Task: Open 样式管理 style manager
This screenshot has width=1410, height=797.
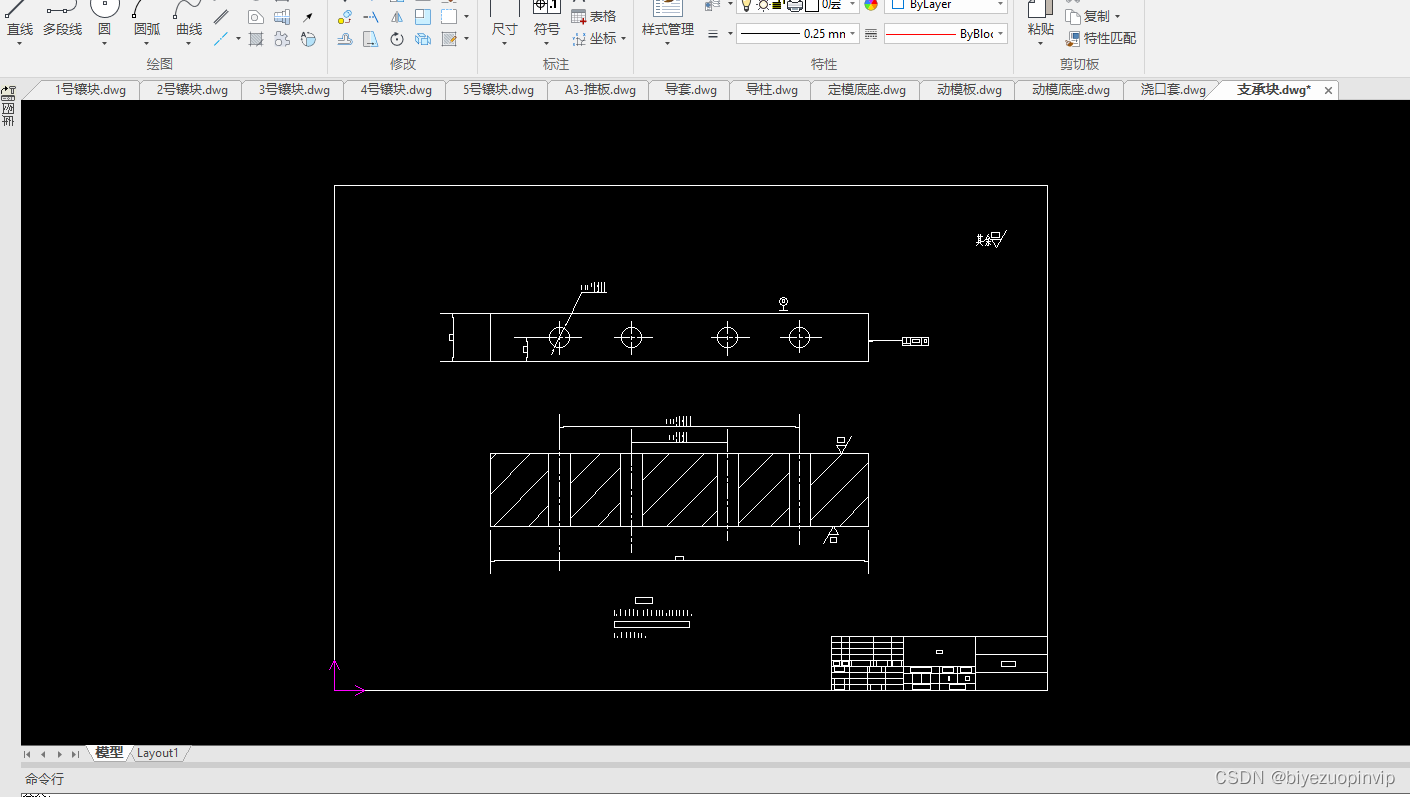Action: tap(668, 18)
